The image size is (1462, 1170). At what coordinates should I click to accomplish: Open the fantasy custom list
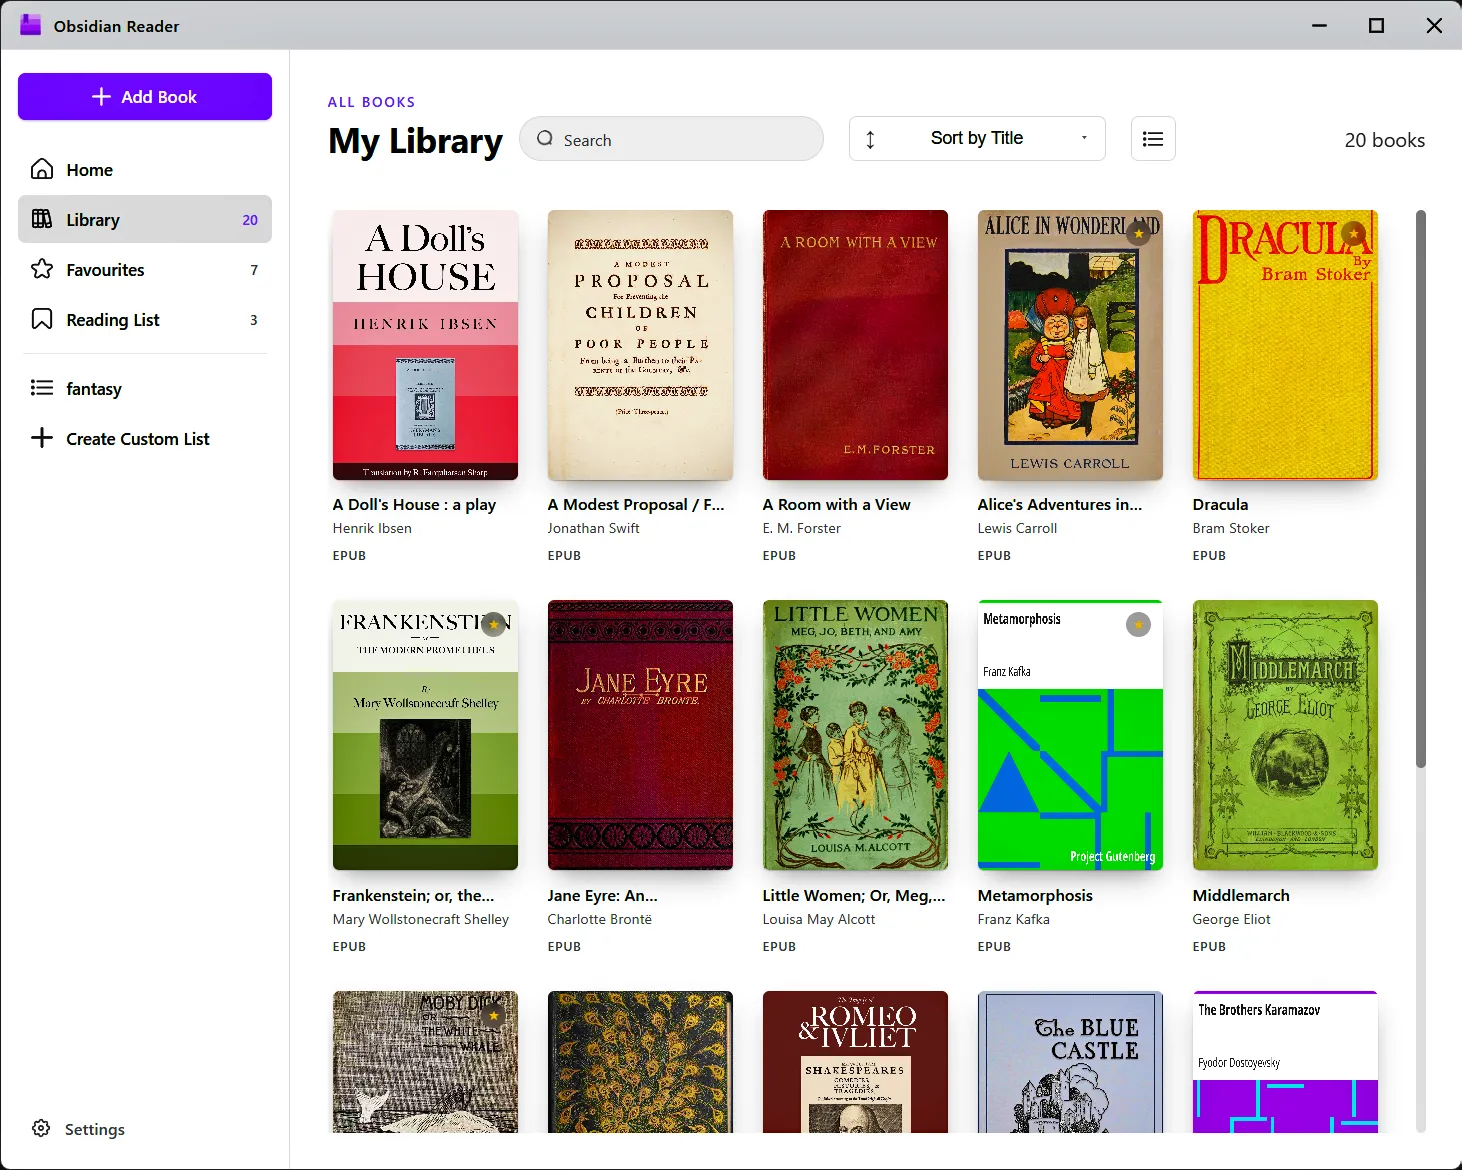[x=145, y=388]
